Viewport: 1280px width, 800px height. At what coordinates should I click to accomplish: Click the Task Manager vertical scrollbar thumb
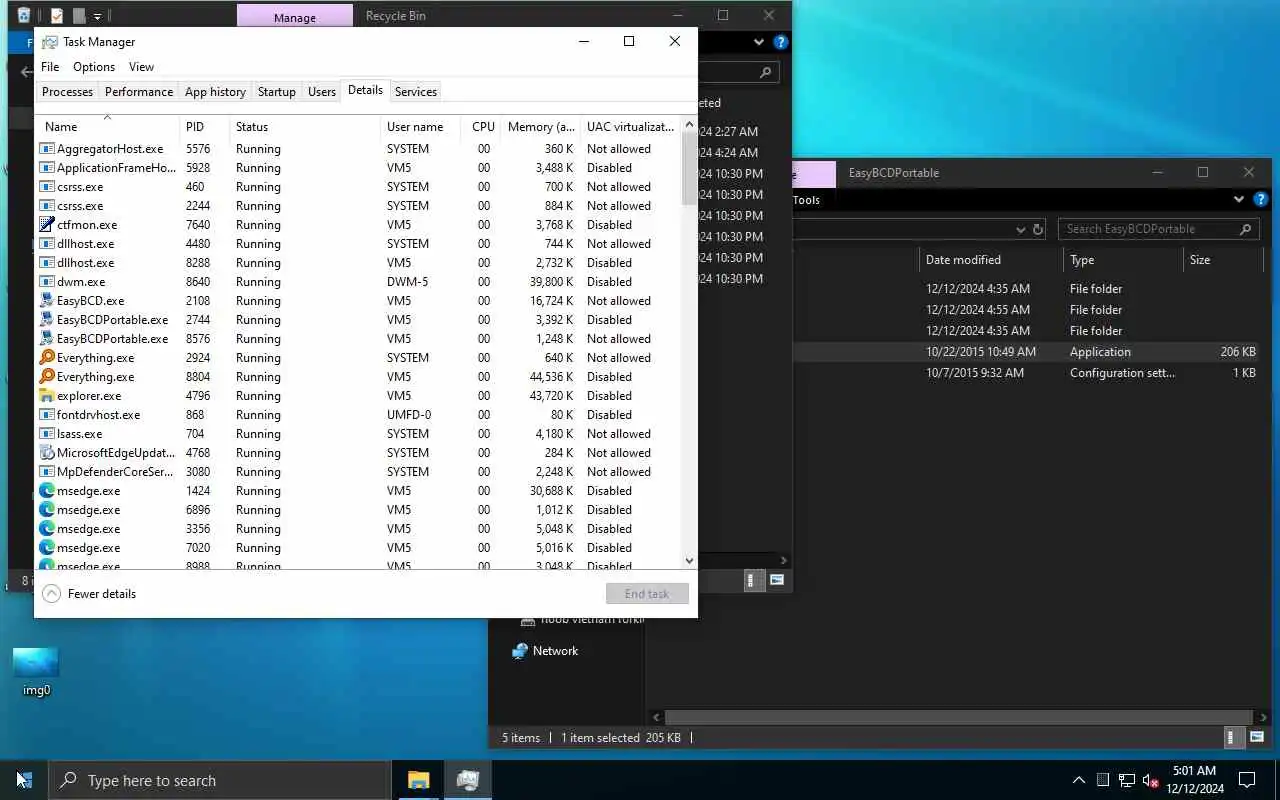pos(689,168)
